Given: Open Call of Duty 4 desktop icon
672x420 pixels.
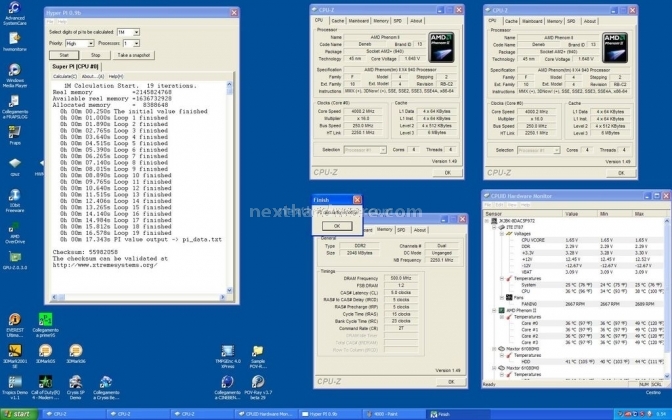Looking at the screenshot, I should point(45,387).
